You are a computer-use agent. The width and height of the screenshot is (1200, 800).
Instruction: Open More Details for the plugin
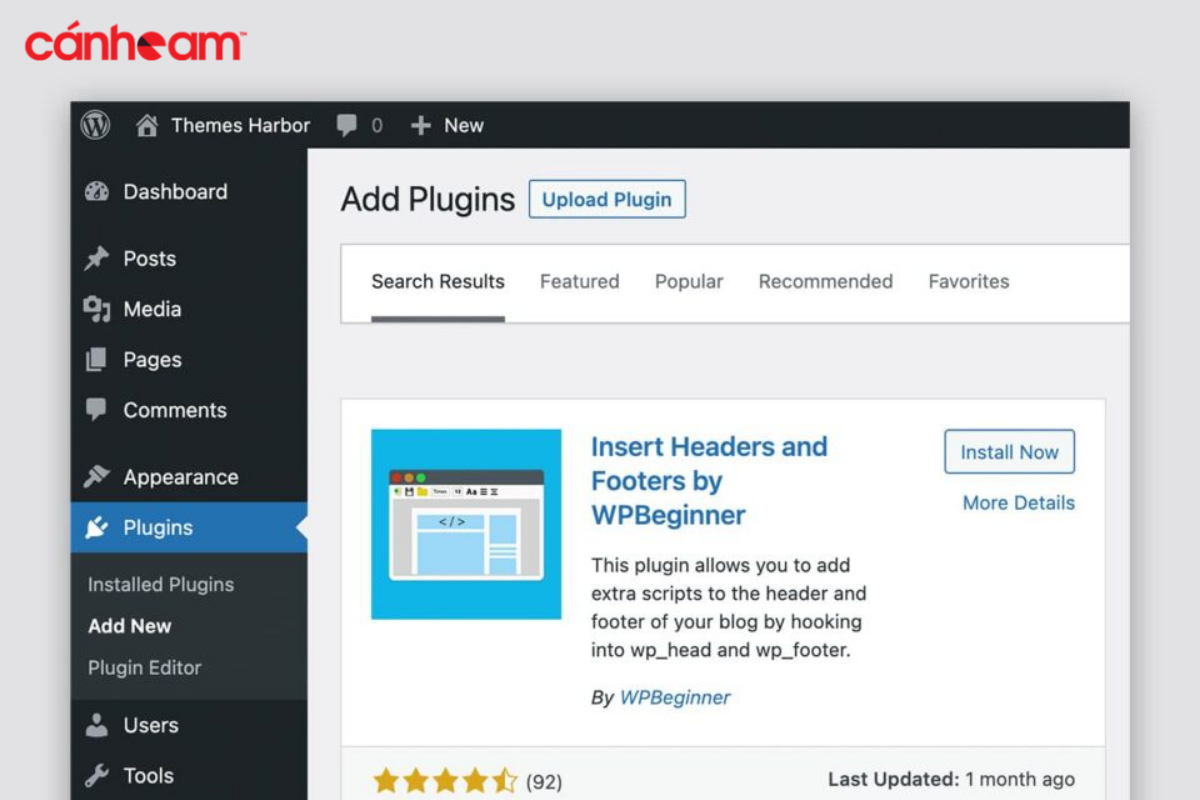pyautogui.click(x=1019, y=503)
